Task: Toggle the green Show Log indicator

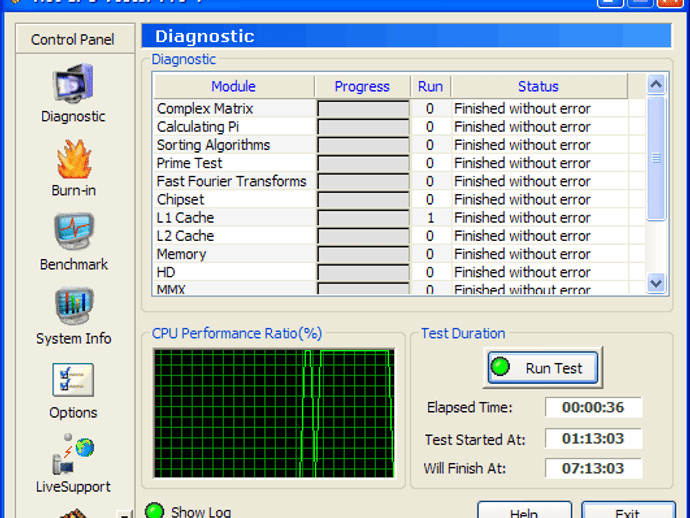Action: 154,511
